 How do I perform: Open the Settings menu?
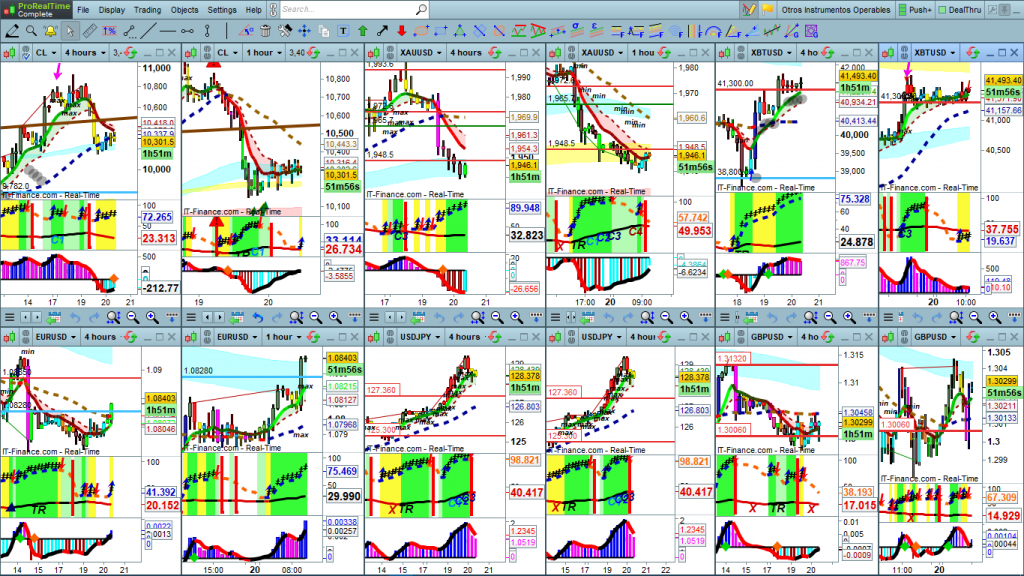point(222,9)
